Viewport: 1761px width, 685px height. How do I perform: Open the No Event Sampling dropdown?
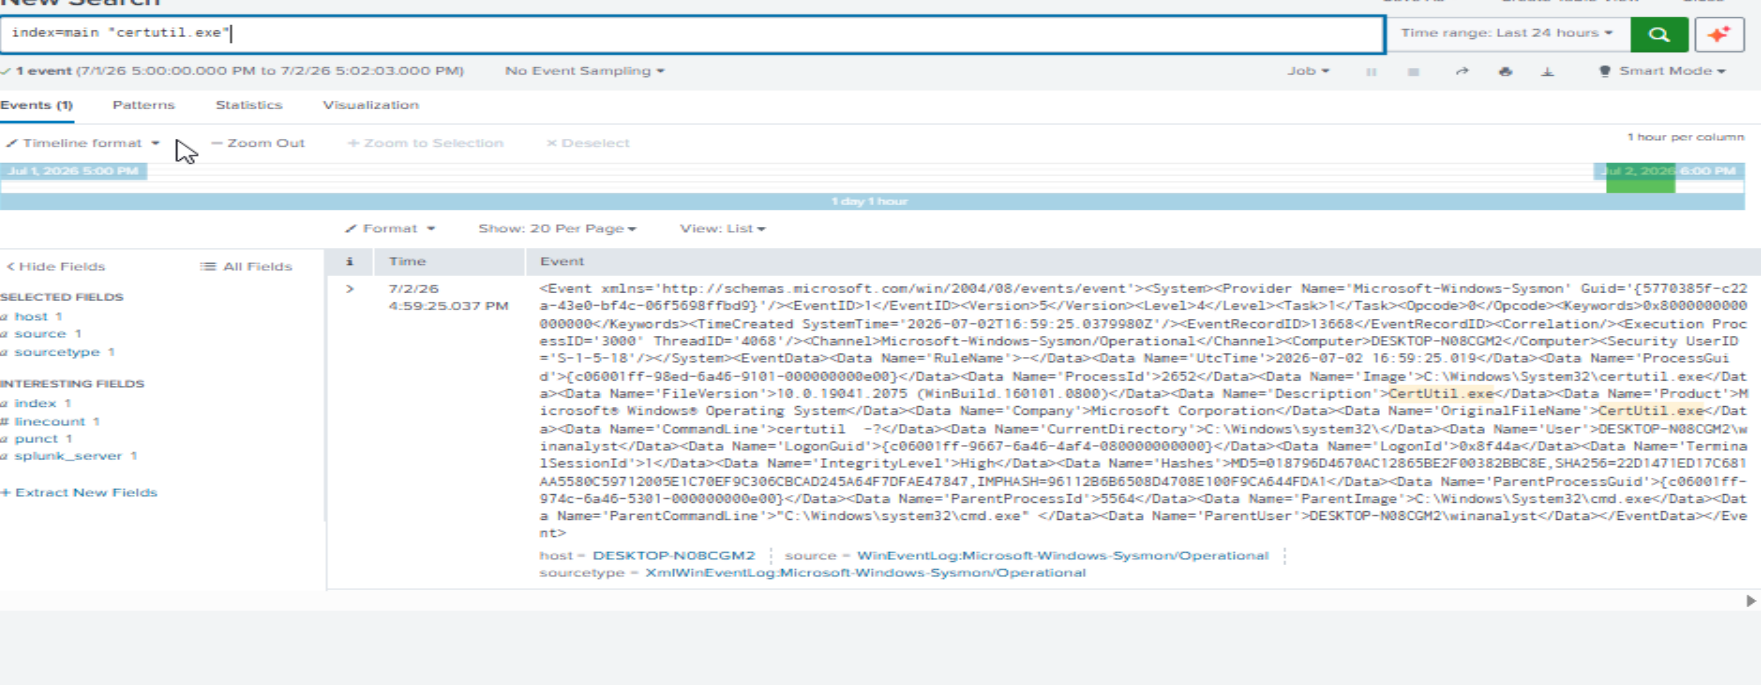click(x=585, y=71)
